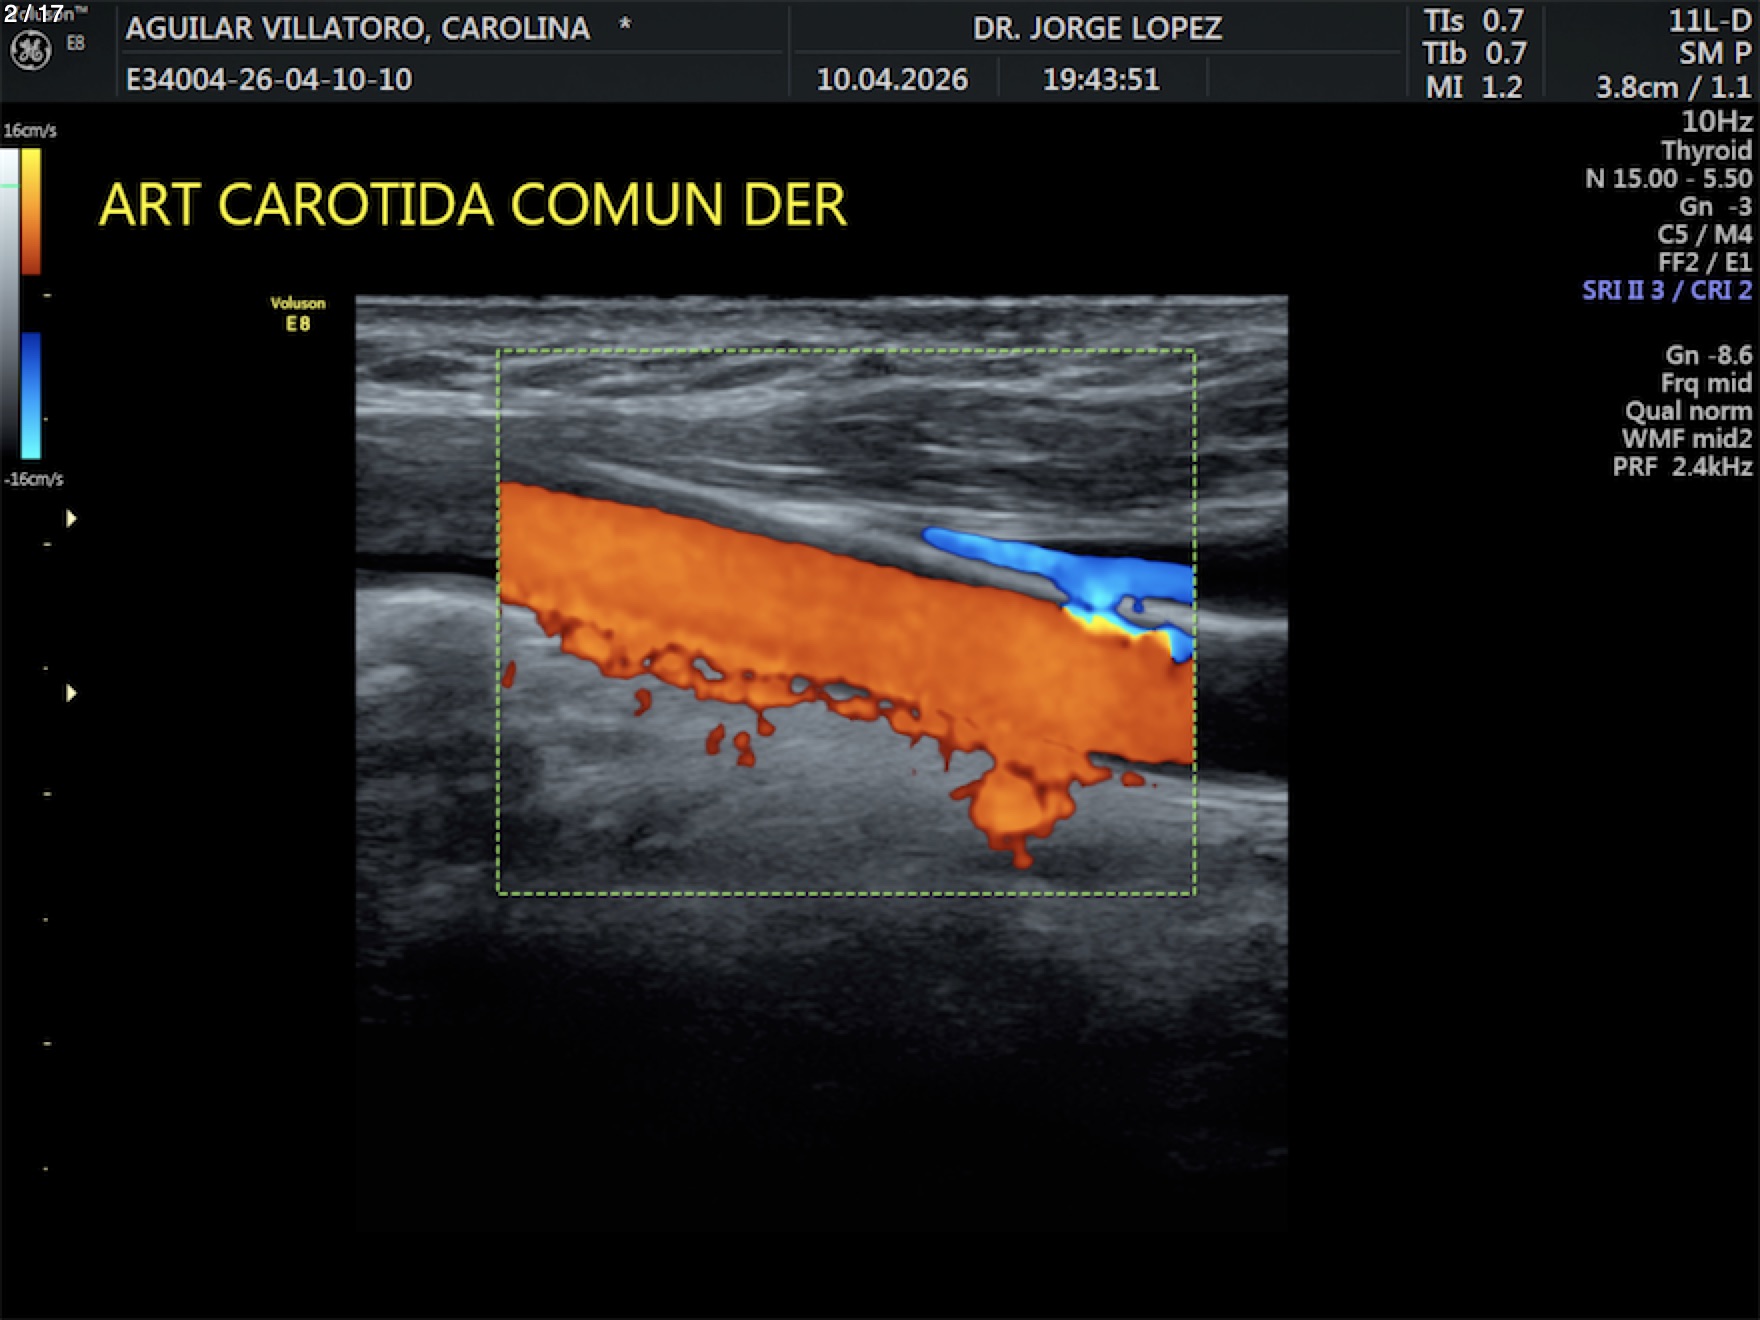Click the upper focal zone triangle marker
1760x1320 pixels.
click(71, 518)
